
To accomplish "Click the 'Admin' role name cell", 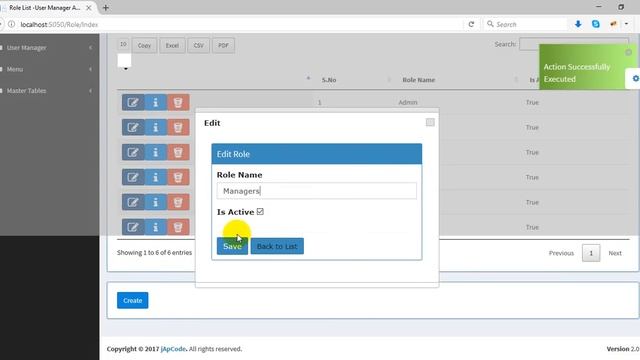I will click(x=408, y=102).
